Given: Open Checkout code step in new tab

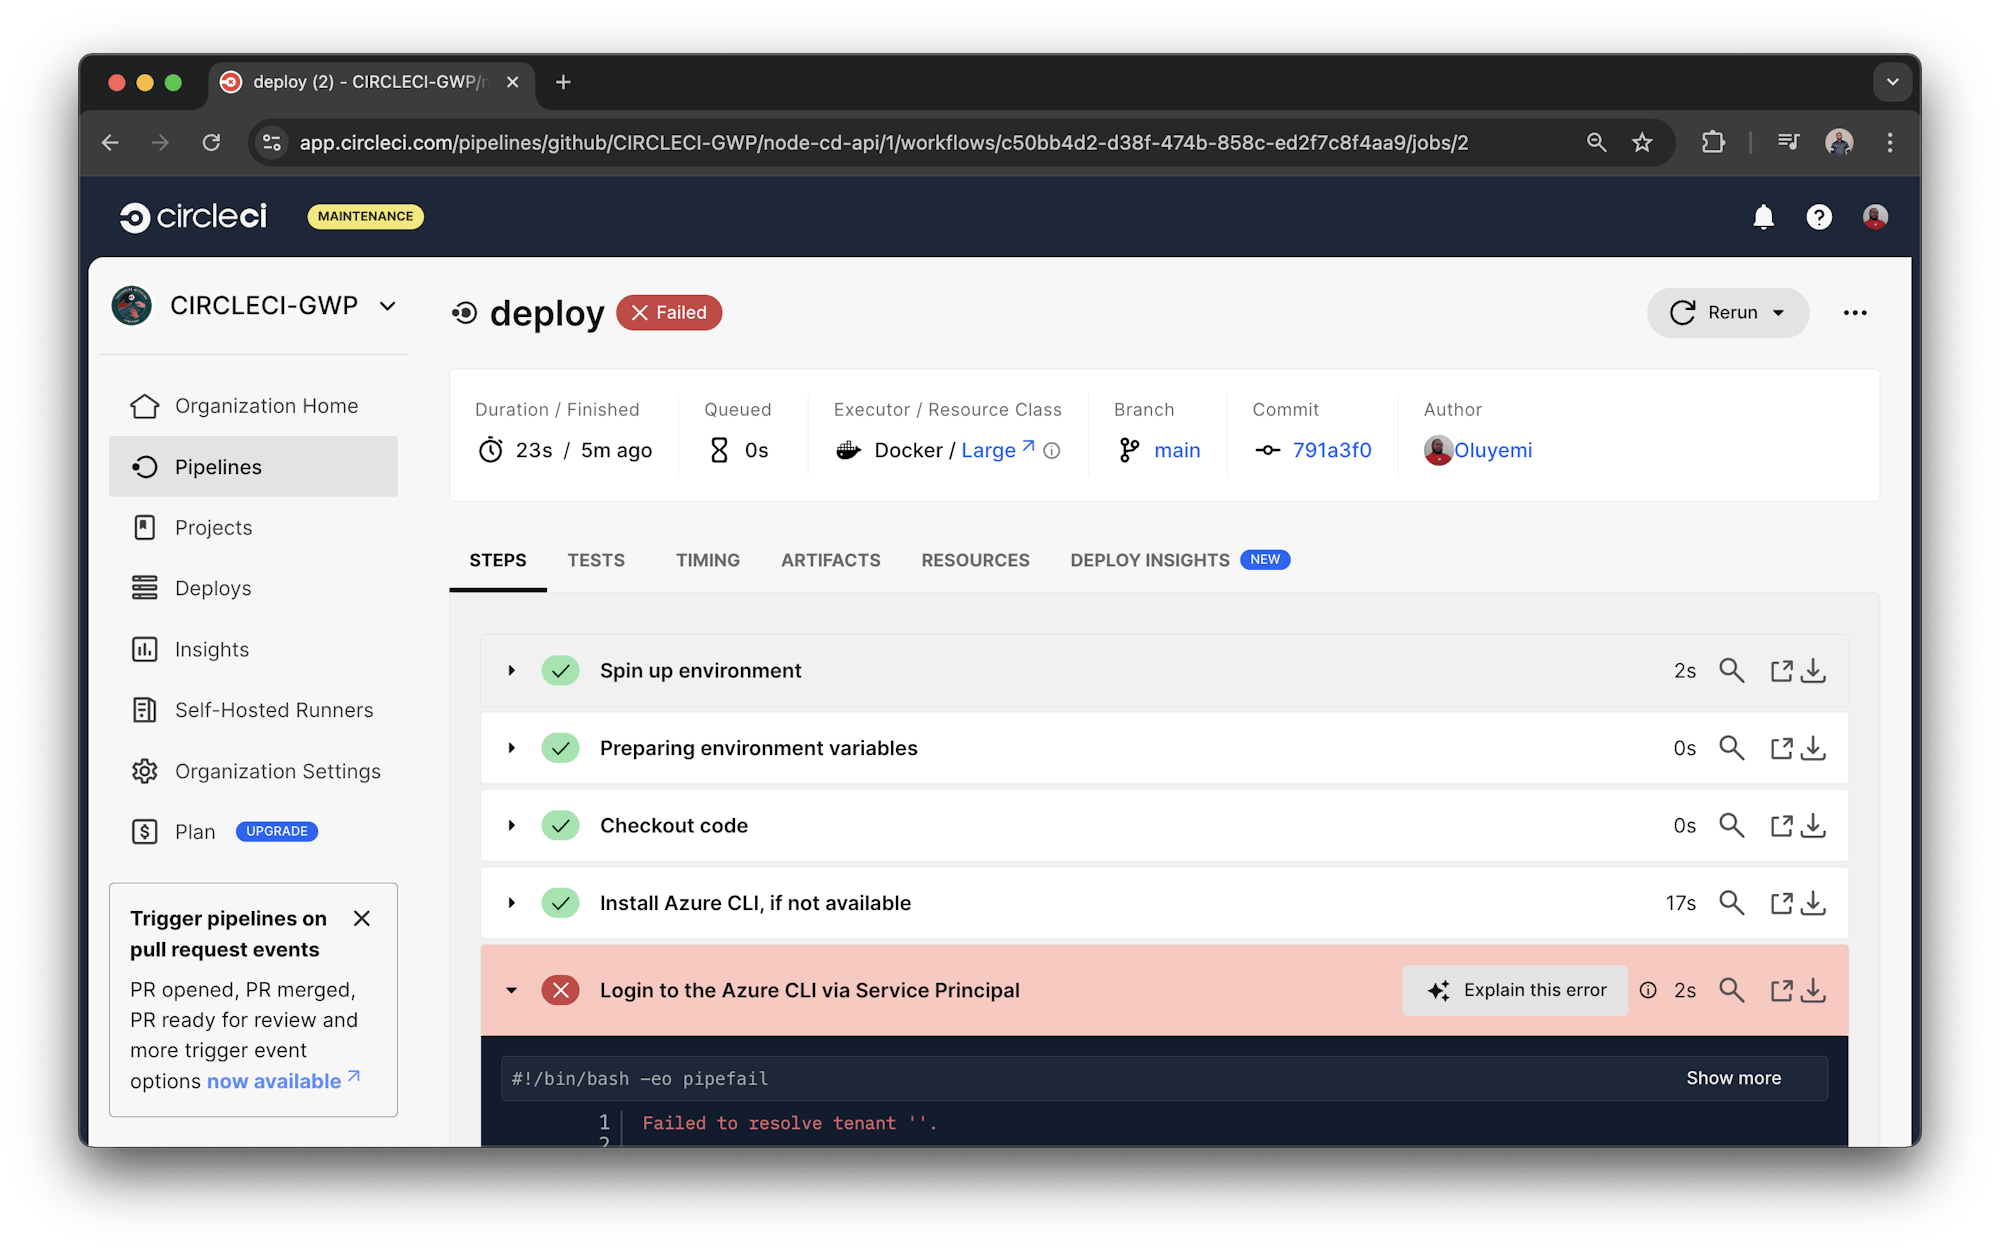Looking at the screenshot, I should coord(1781,825).
